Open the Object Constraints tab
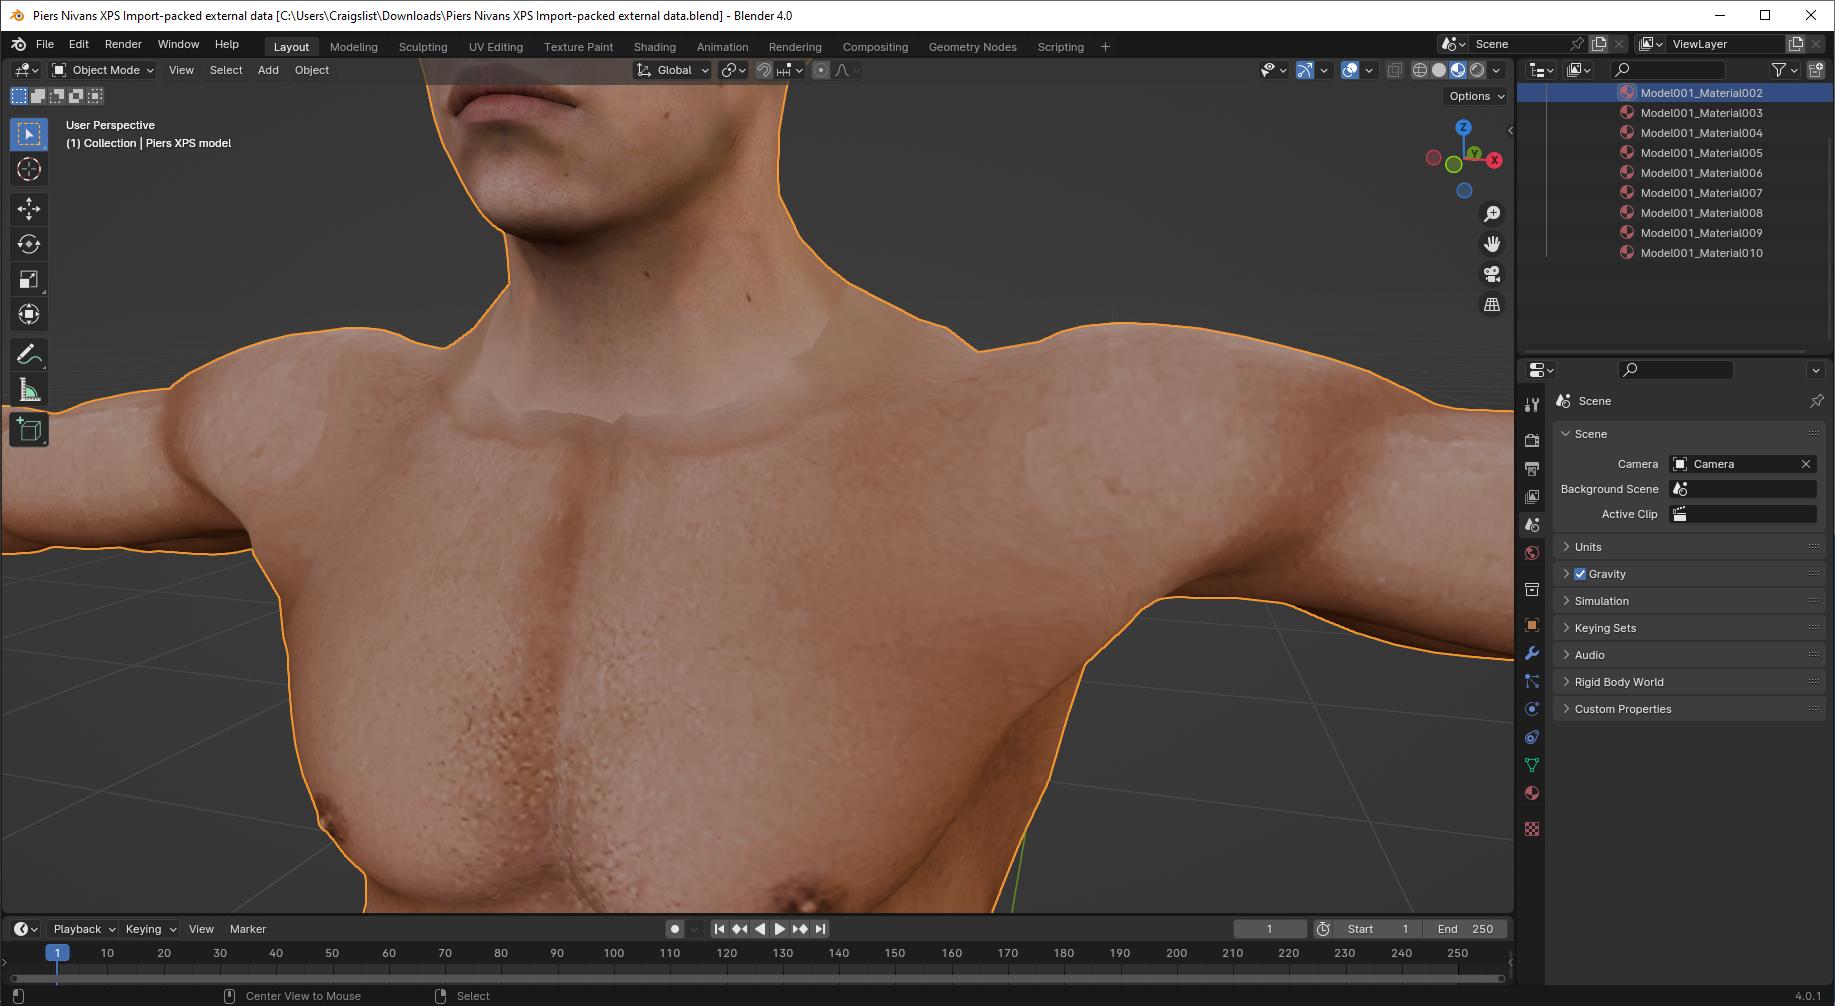 click(1532, 737)
